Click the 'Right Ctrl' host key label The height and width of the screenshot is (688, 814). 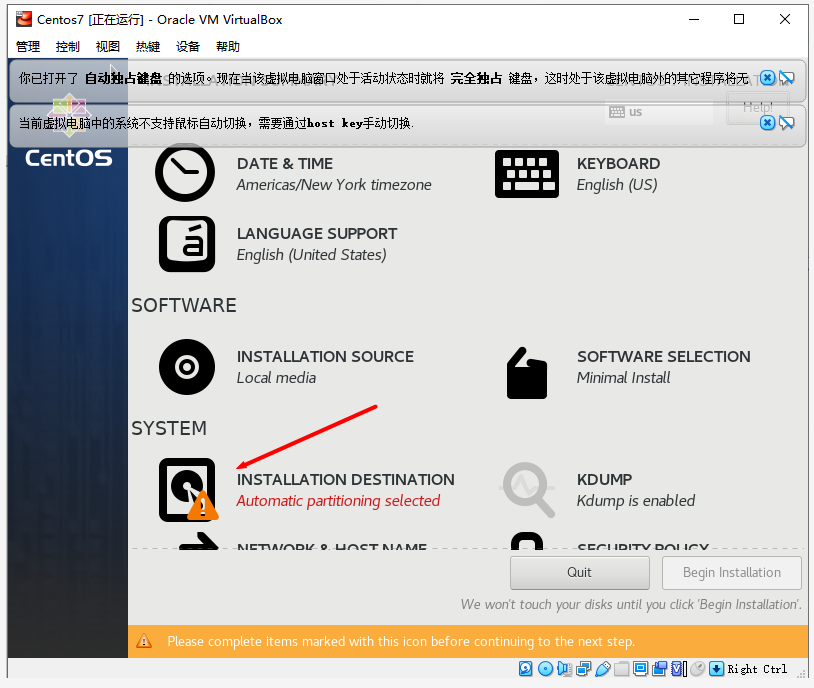point(757,669)
